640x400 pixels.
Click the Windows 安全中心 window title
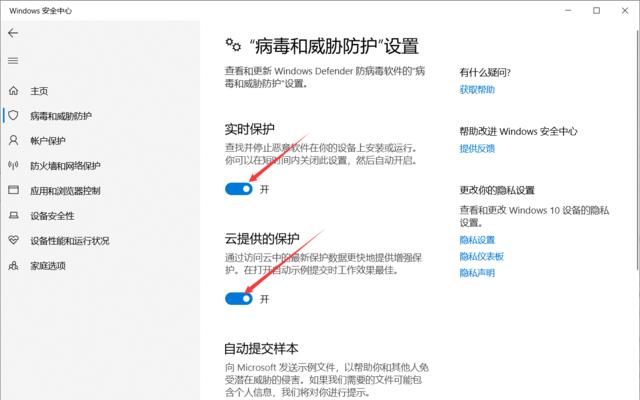pyautogui.click(x=40, y=11)
